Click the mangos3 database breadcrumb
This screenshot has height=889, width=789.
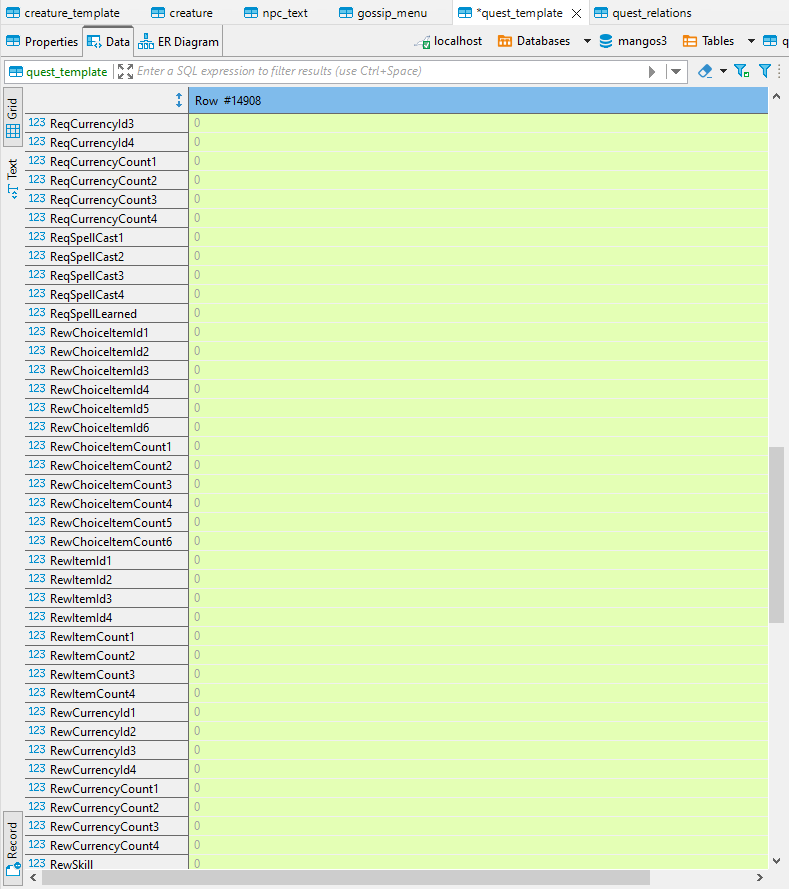[x=634, y=41]
